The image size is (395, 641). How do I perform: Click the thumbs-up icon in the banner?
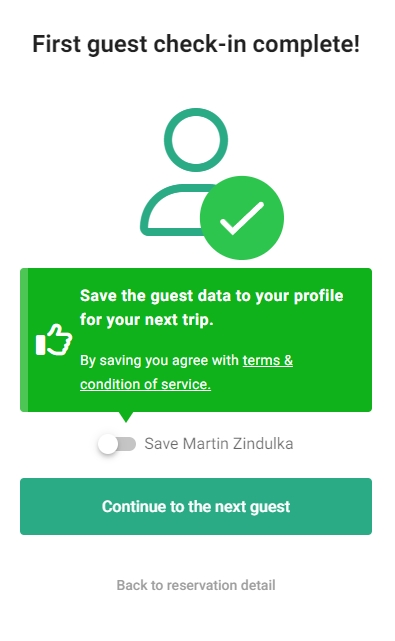(54, 340)
